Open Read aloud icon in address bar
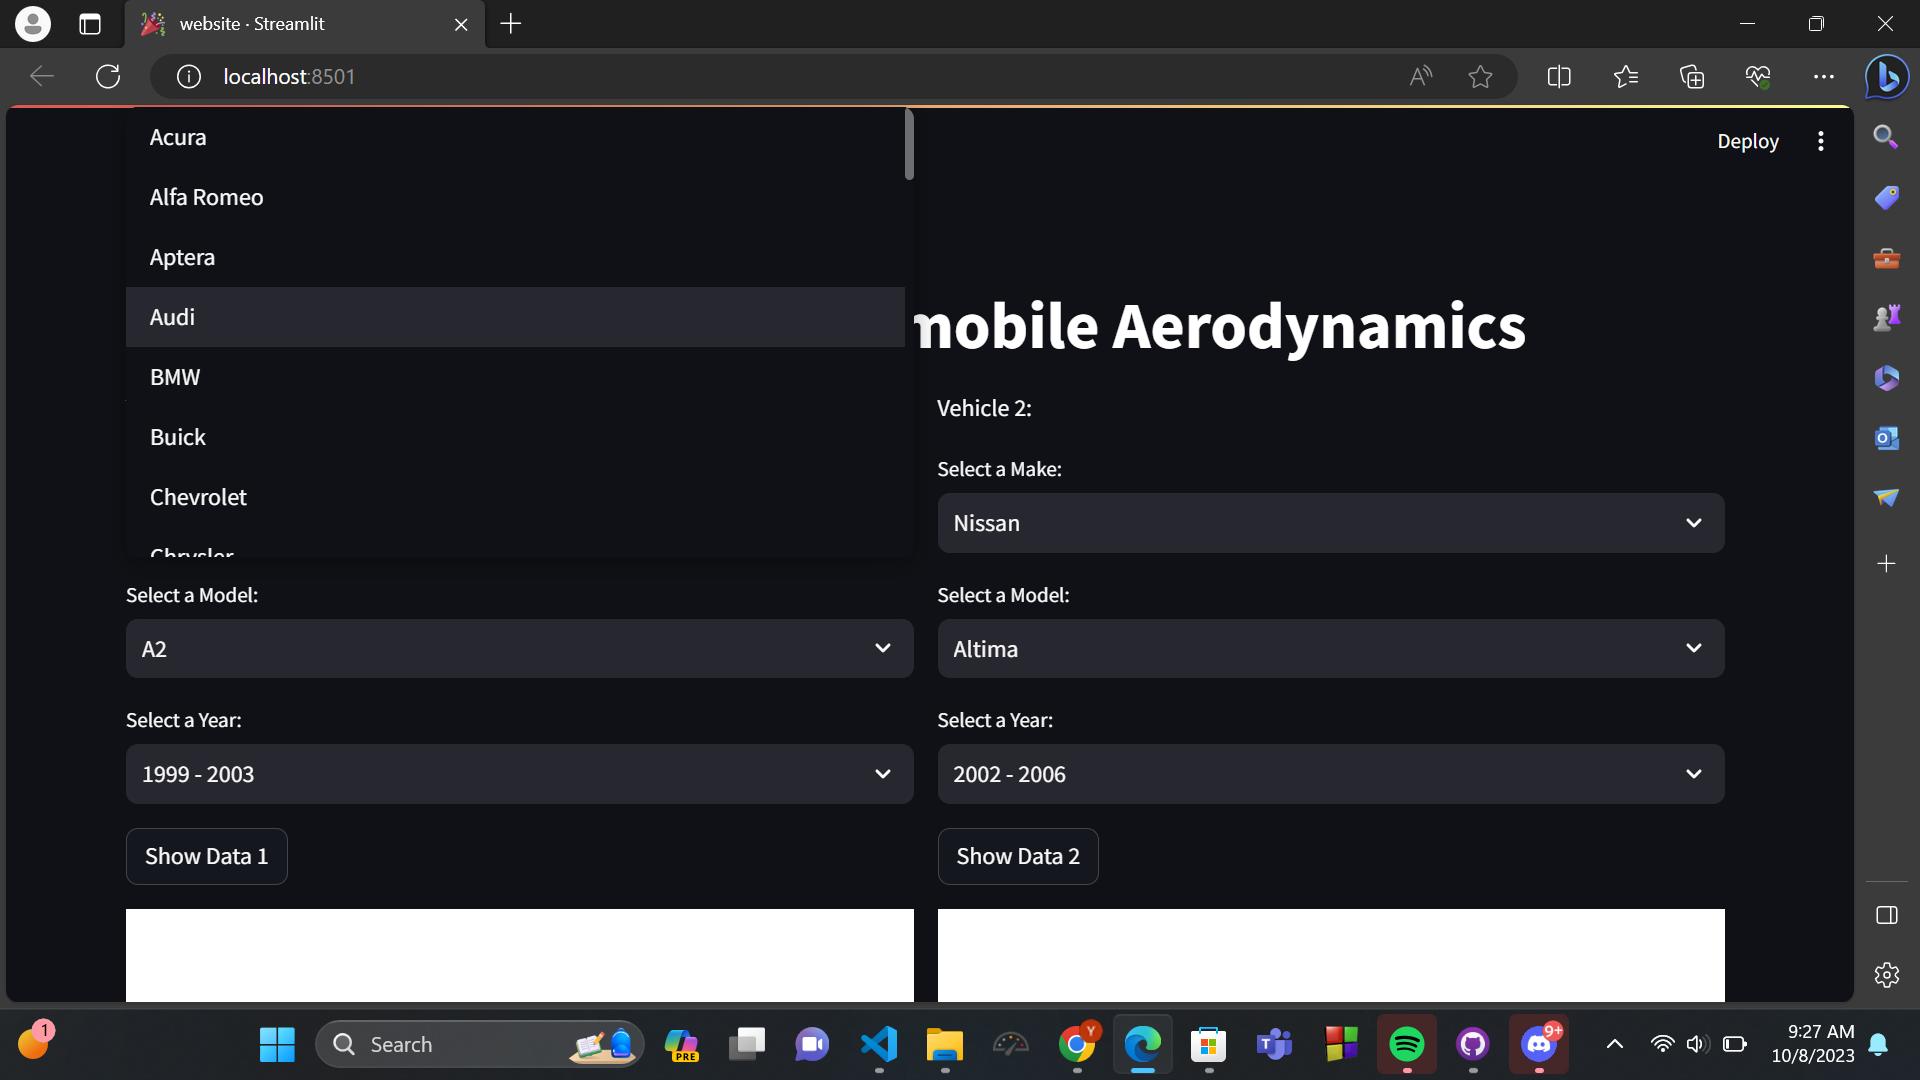1920x1080 pixels. (1420, 76)
